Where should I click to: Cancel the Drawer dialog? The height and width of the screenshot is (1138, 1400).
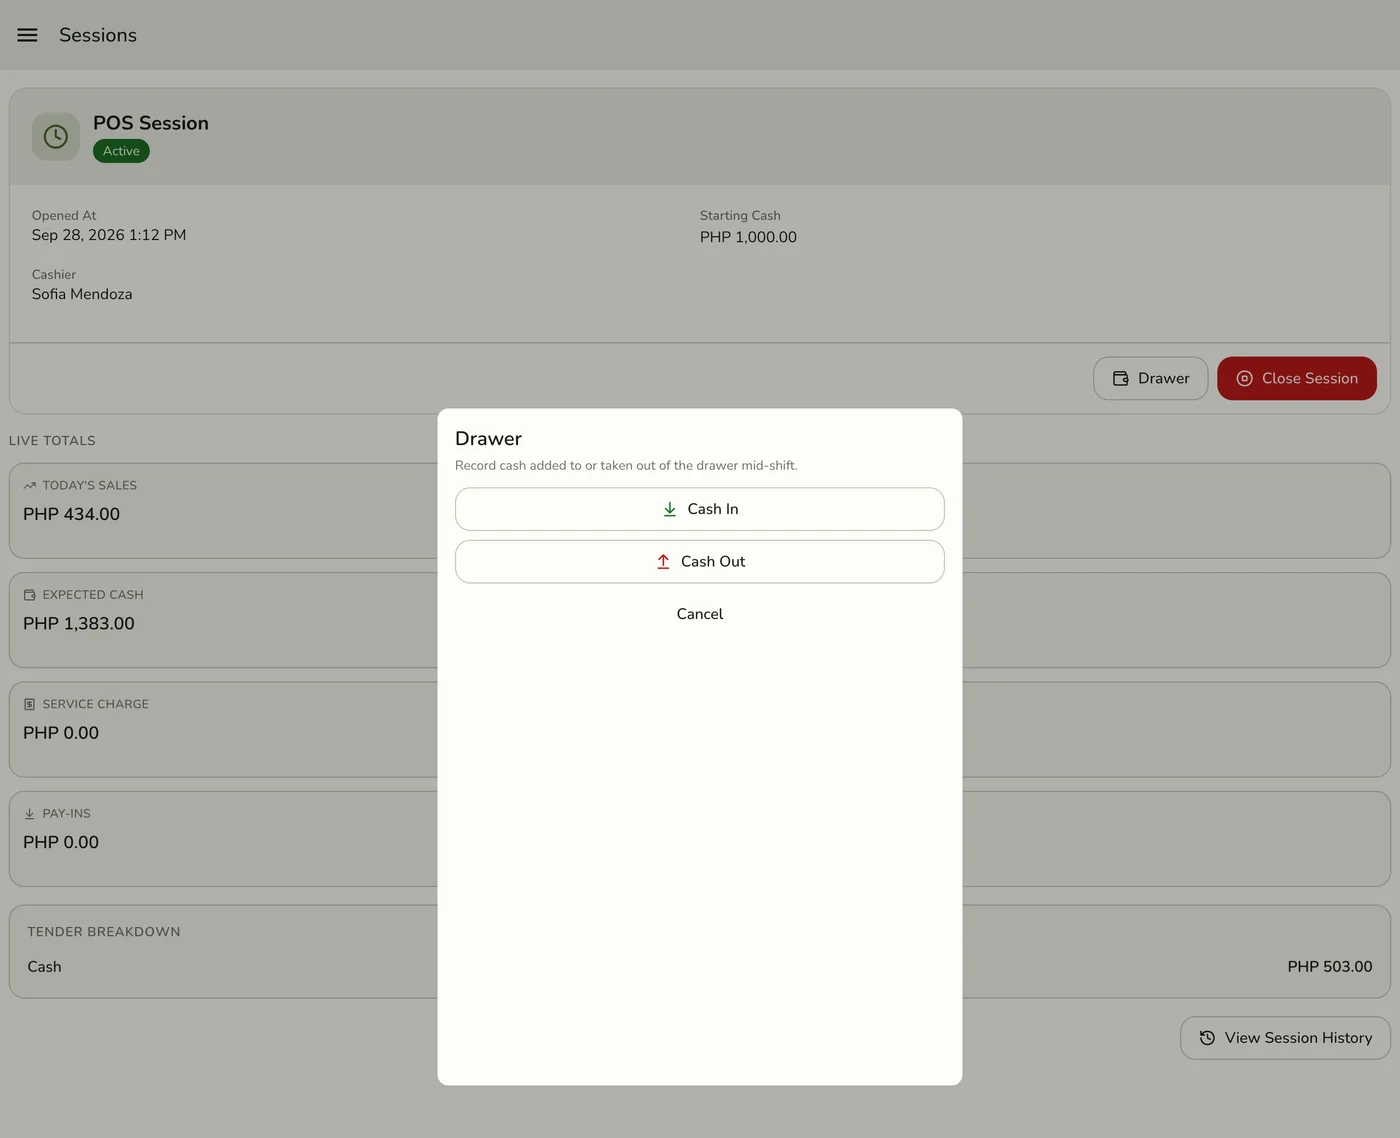(700, 614)
